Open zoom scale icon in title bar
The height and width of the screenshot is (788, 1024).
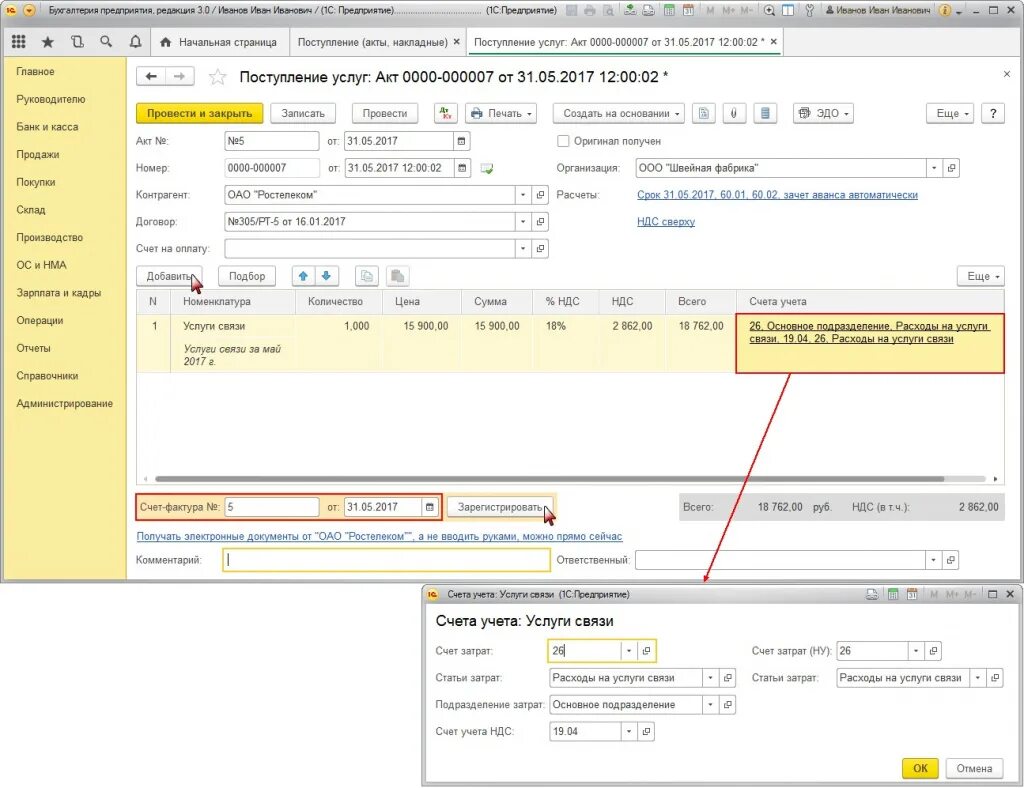[x=769, y=10]
